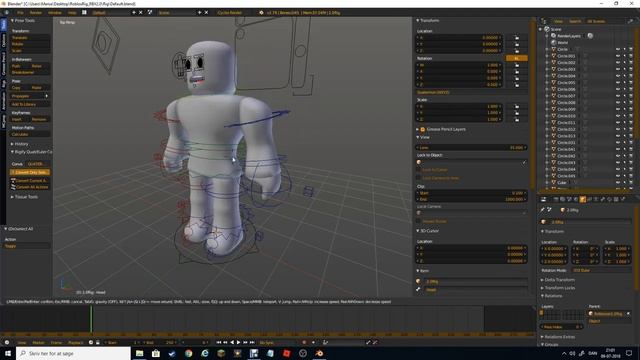Click the World icon in outliner
The width and height of the screenshot is (640, 360).
553,42
